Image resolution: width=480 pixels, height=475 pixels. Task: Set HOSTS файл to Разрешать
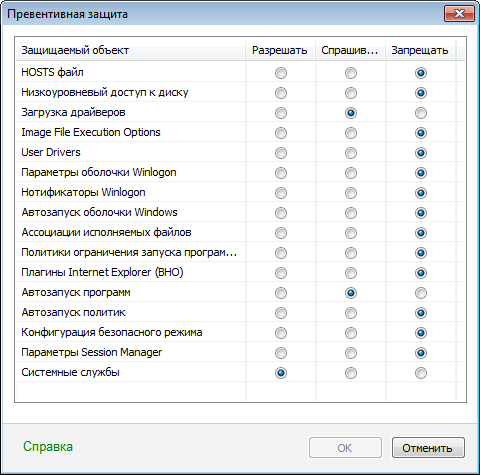point(281,73)
